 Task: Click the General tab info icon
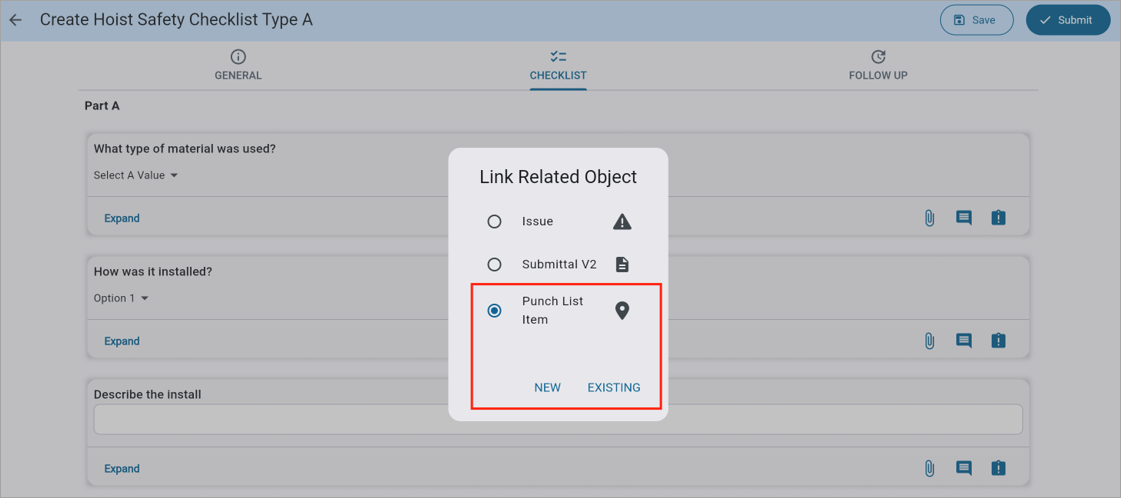[238, 56]
